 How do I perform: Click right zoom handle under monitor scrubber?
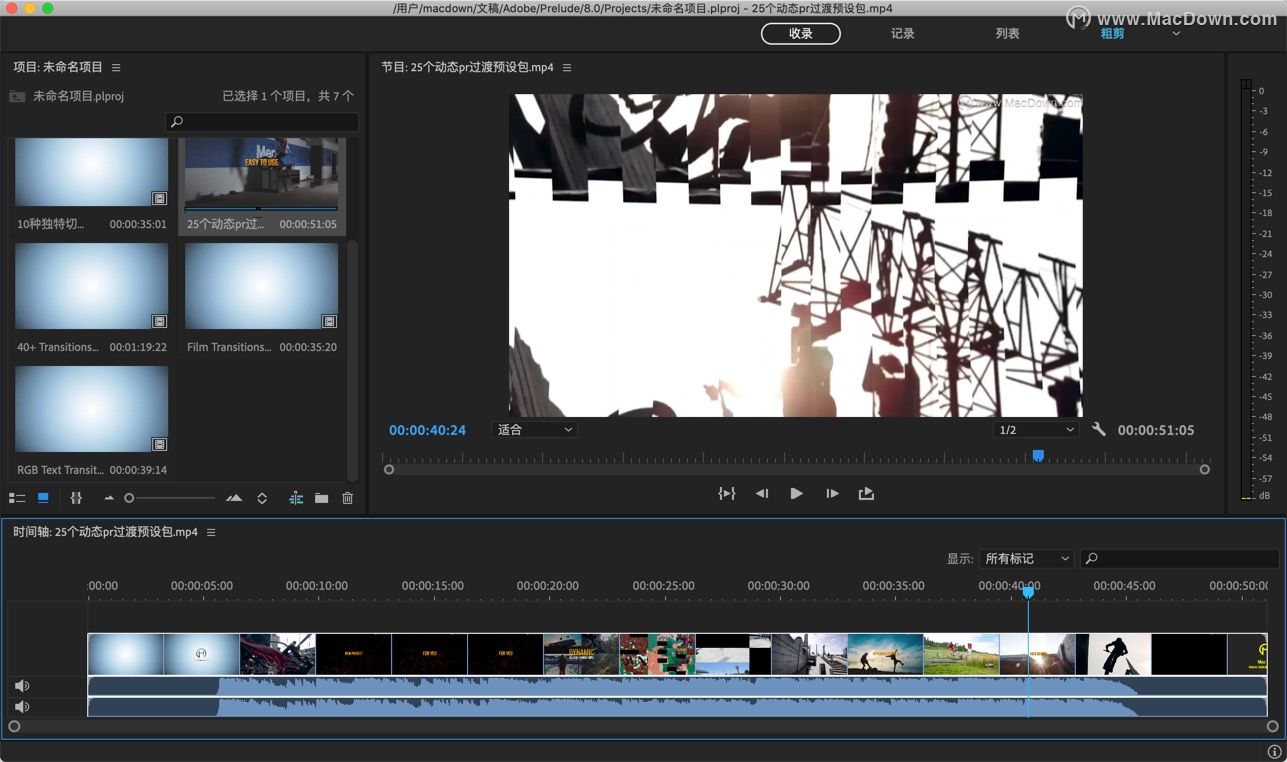pyautogui.click(x=1205, y=469)
